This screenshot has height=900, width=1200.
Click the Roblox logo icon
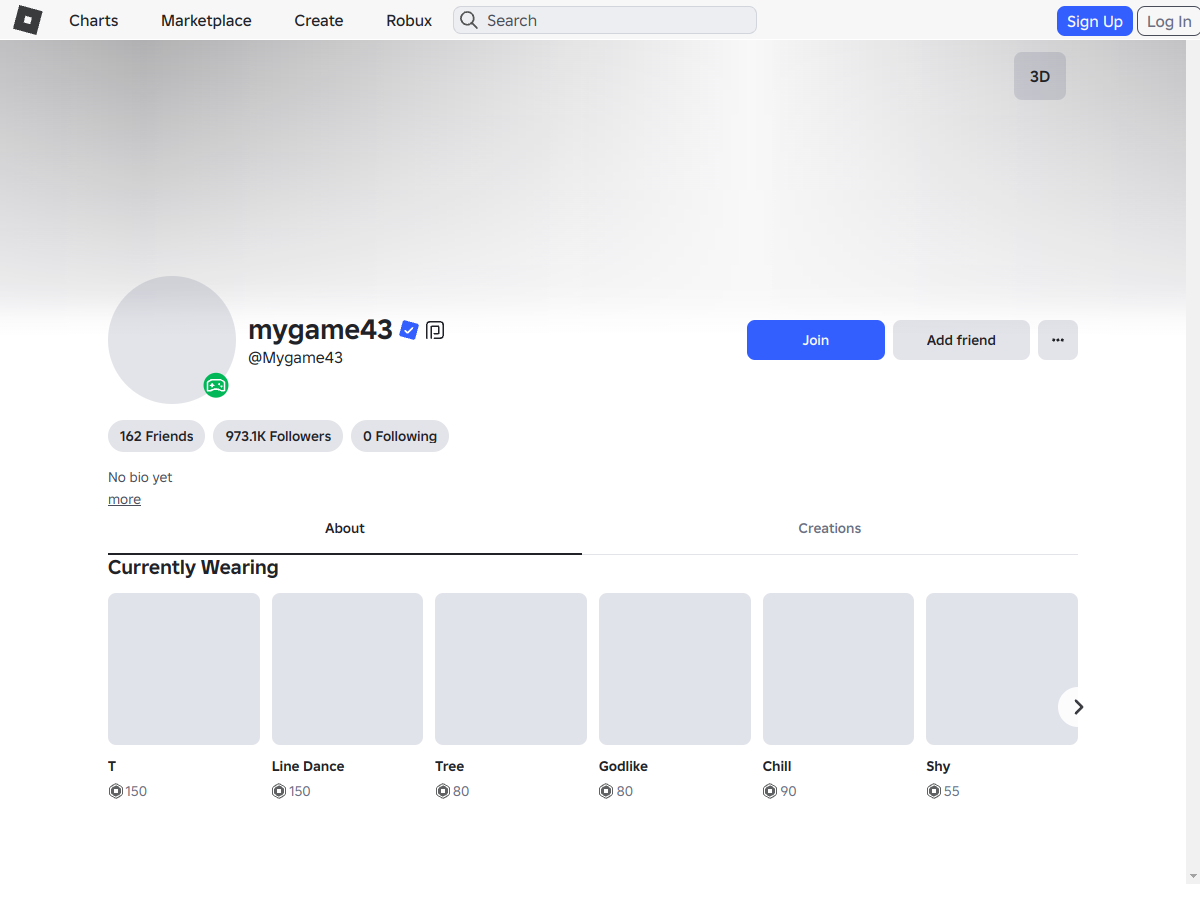pos(28,20)
